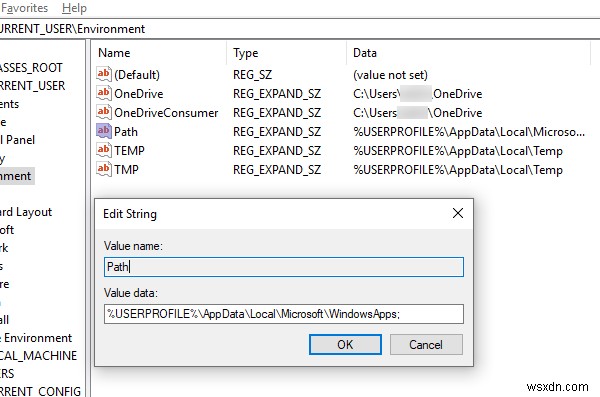The width and height of the screenshot is (600, 397).
Task: Select the OneDriveConsumer value name
Action: point(166,113)
